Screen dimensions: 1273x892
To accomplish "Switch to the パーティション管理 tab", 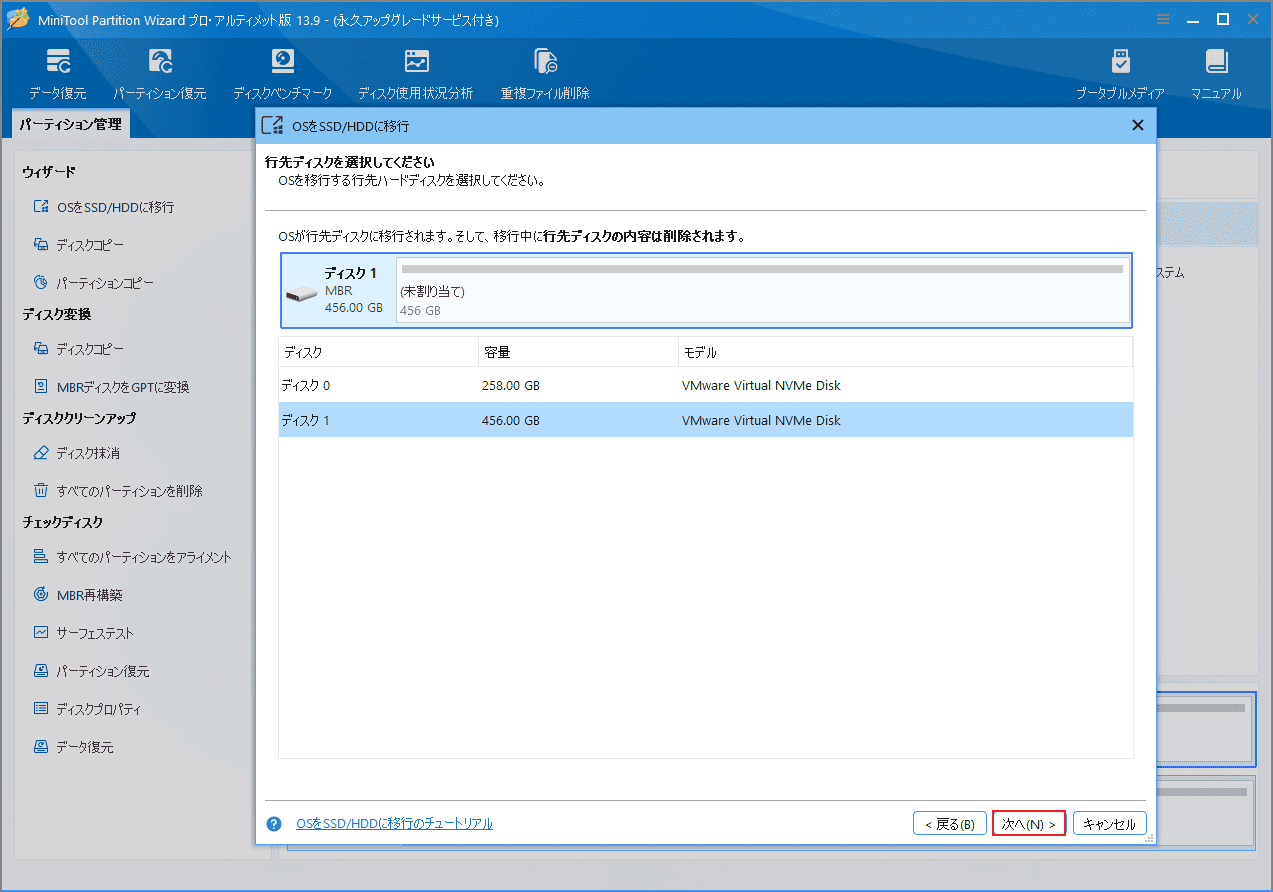I will click(x=71, y=124).
